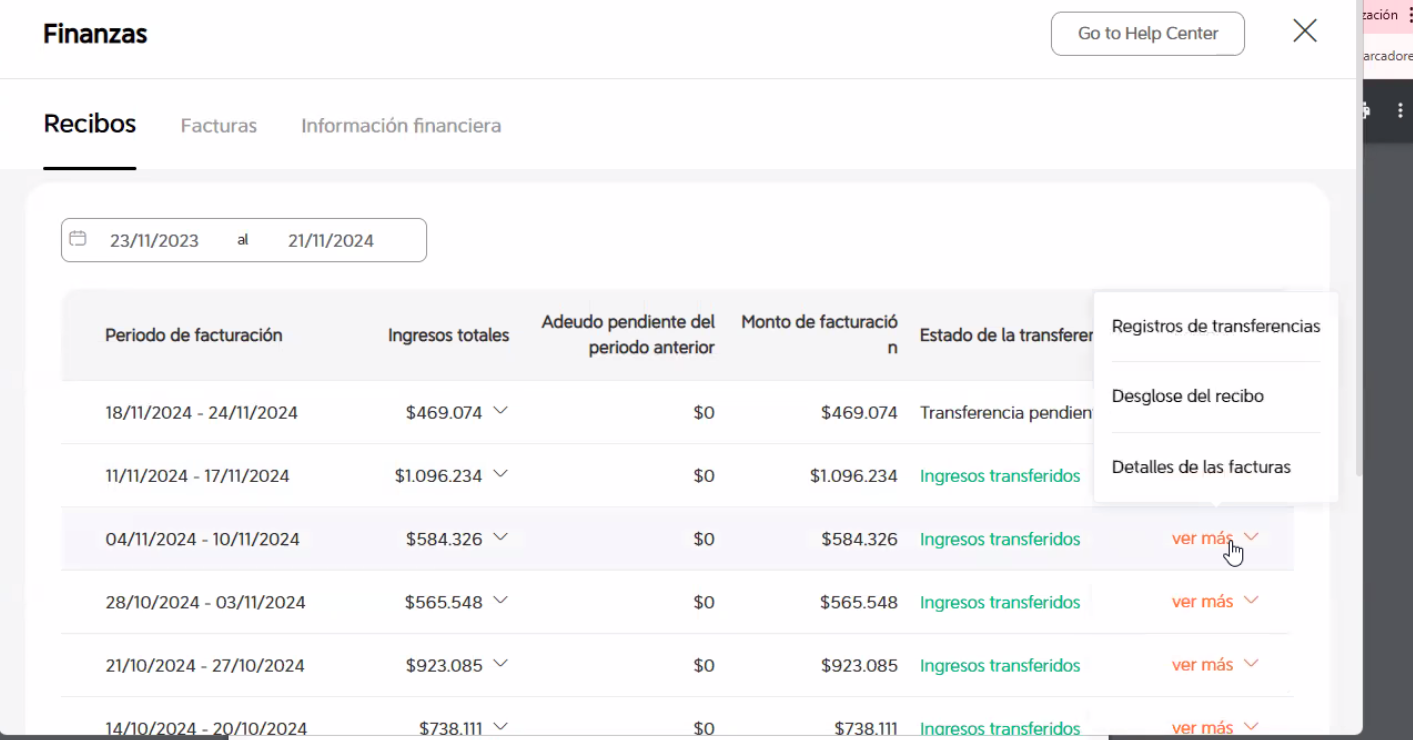Switch to the Facturas tab
Image resolution: width=1413 pixels, height=740 pixels.
click(x=219, y=126)
